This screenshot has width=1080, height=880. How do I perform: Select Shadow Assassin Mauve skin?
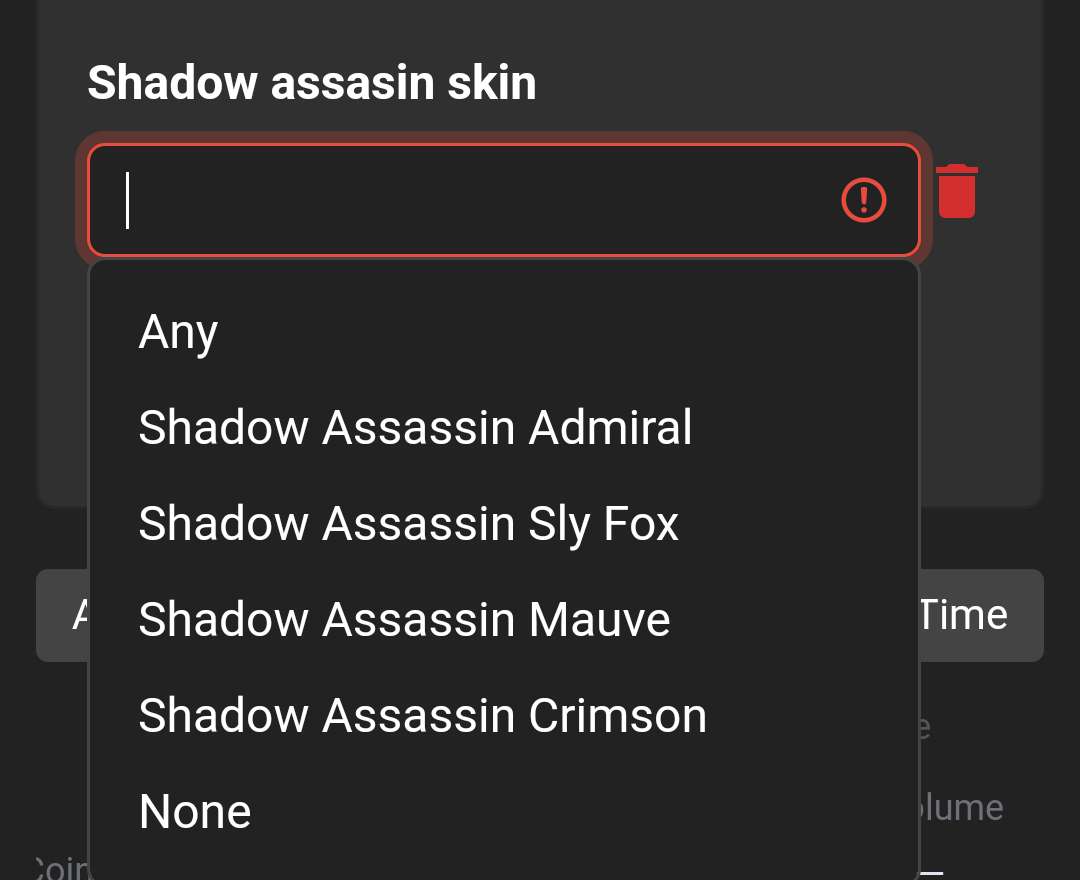[x=404, y=619]
